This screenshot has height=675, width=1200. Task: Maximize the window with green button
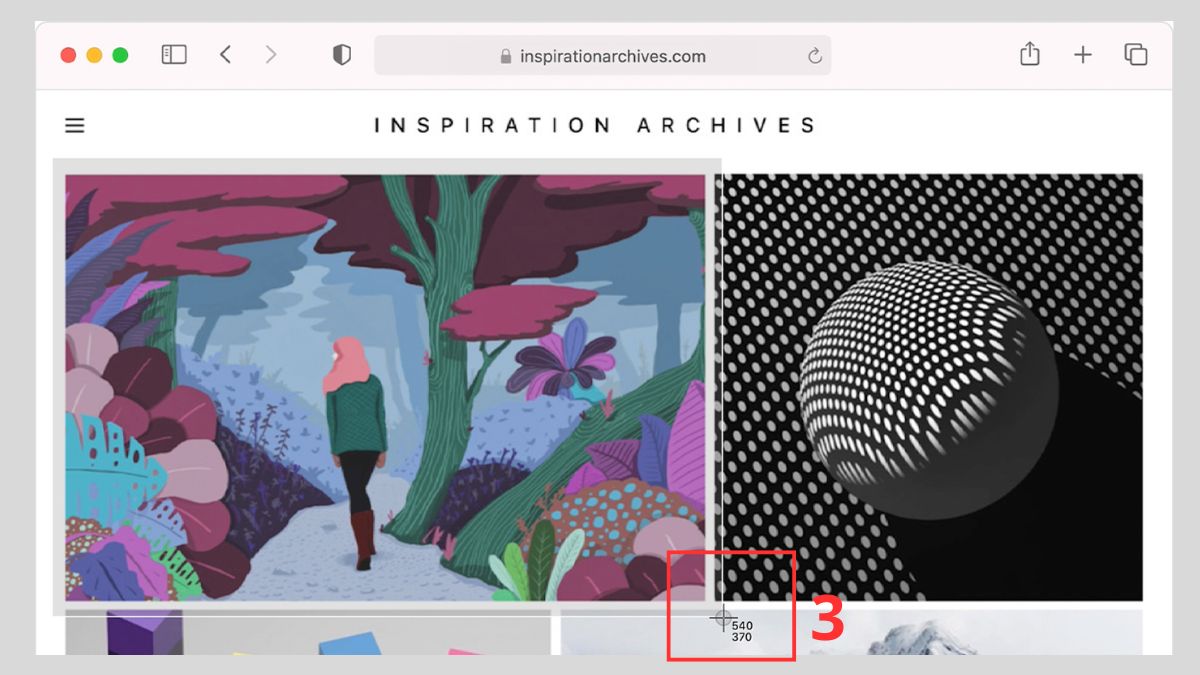(x=120, y=55)
